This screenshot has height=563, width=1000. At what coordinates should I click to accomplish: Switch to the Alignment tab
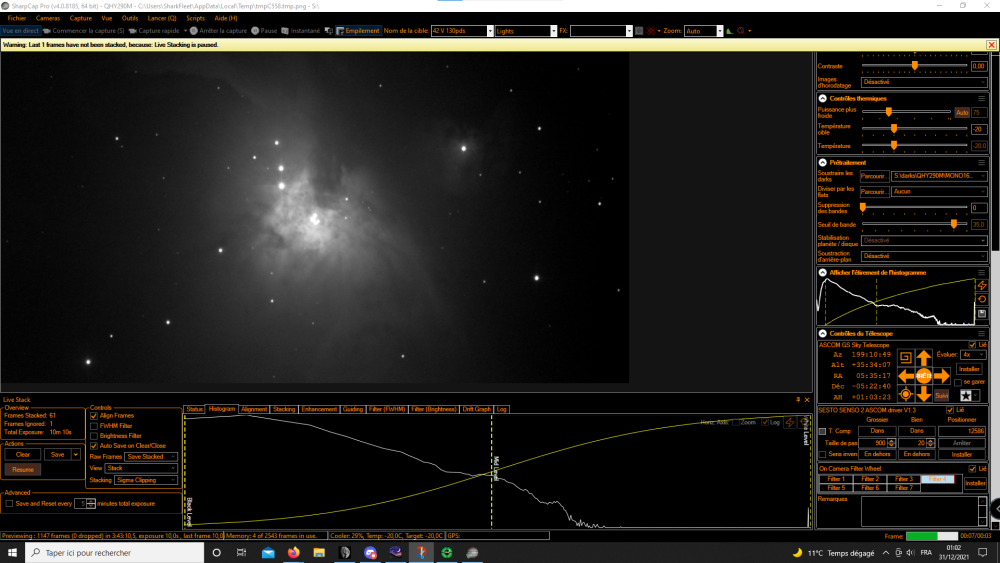coord(254,409)
